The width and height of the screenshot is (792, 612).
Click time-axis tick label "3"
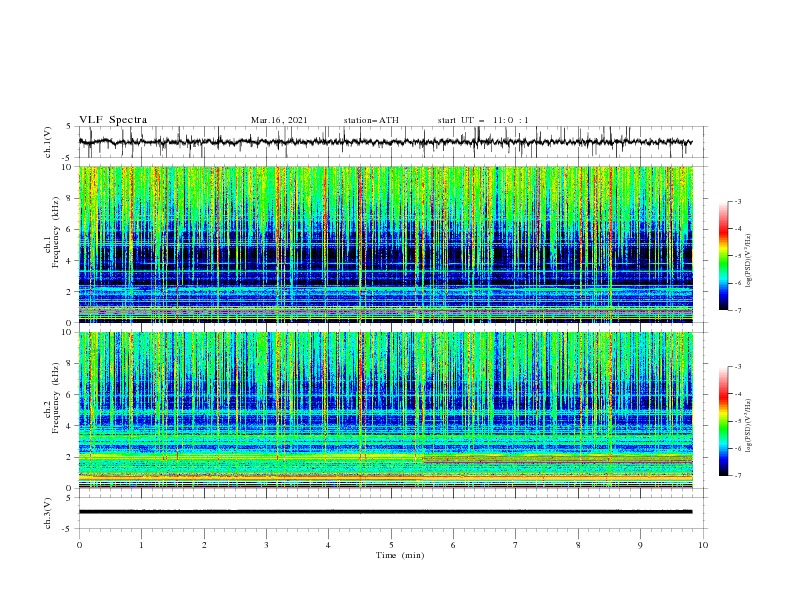coord(266,545)
